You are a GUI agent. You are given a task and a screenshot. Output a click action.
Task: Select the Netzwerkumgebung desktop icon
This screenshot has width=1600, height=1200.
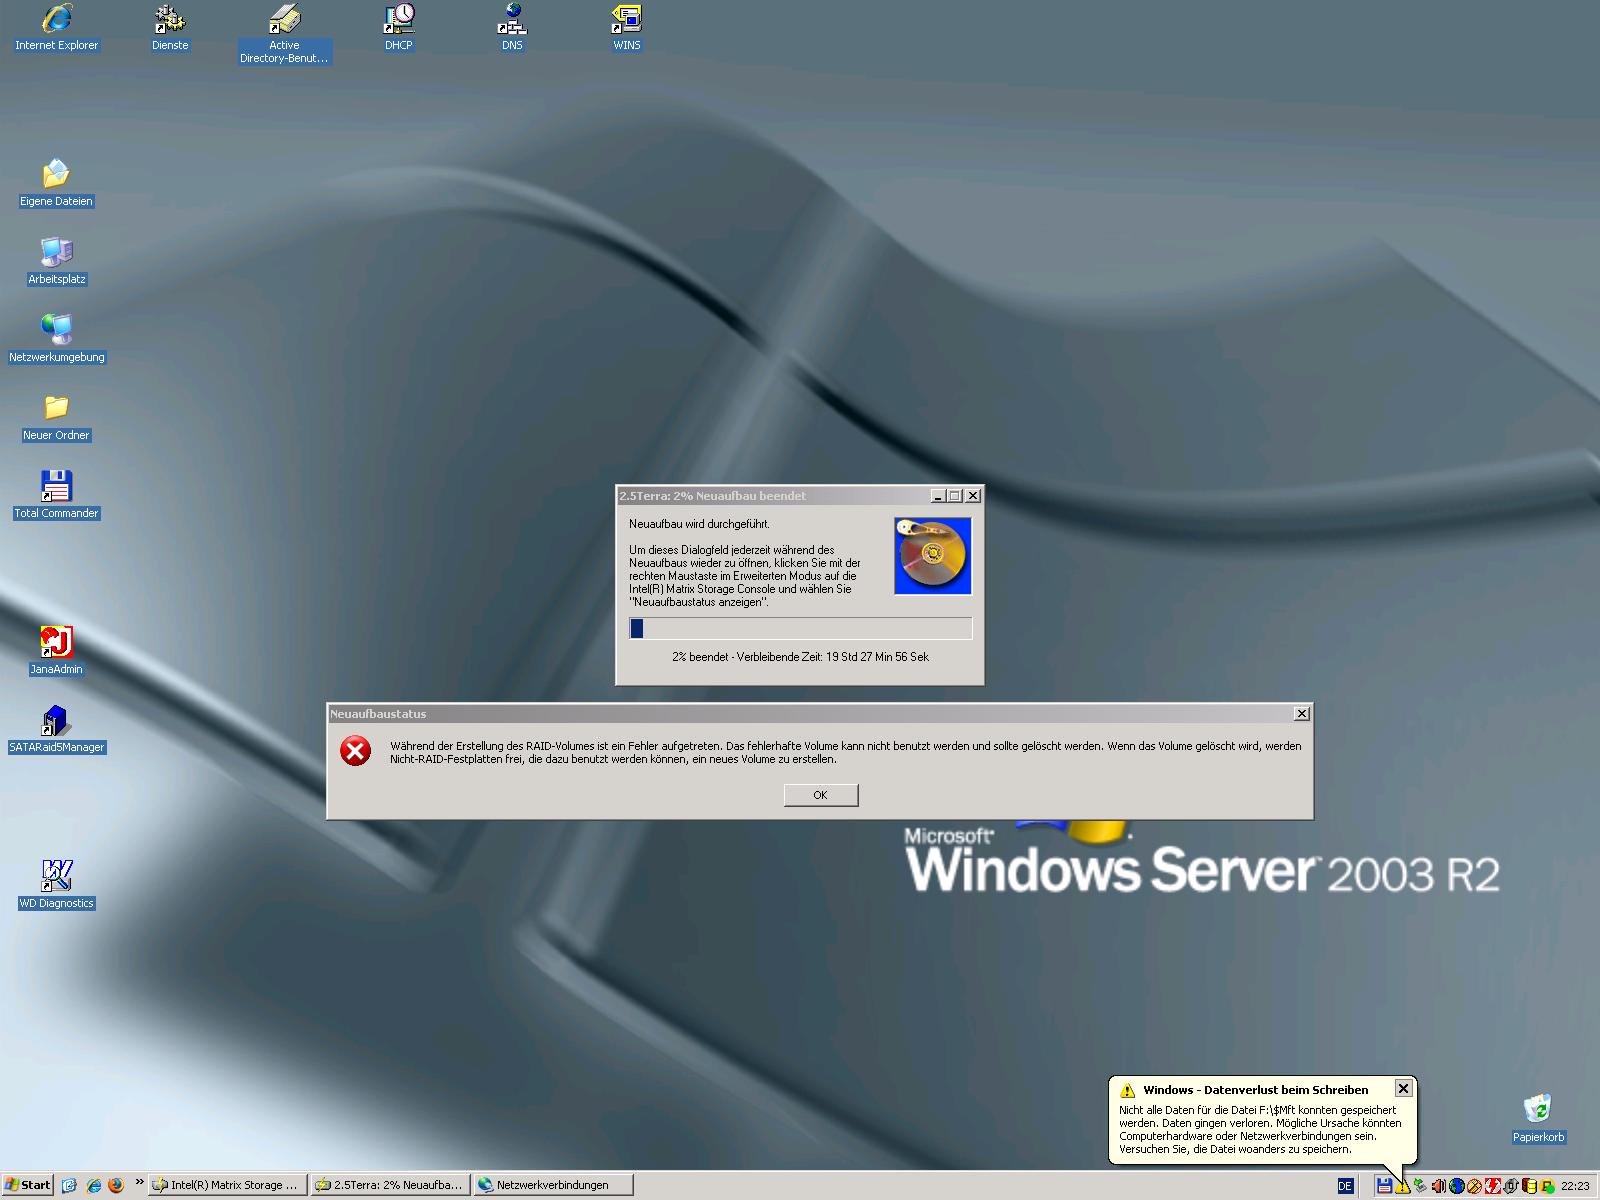point(56,339)
